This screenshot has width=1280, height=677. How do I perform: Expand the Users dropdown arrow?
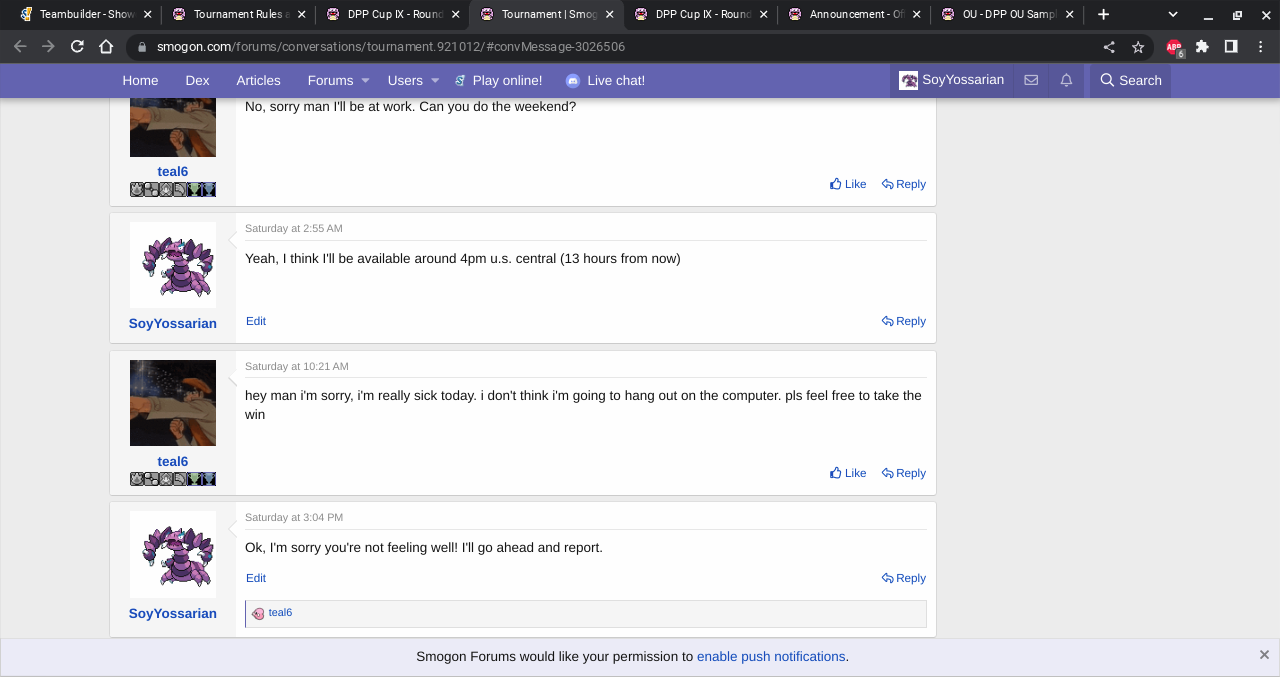435,80
